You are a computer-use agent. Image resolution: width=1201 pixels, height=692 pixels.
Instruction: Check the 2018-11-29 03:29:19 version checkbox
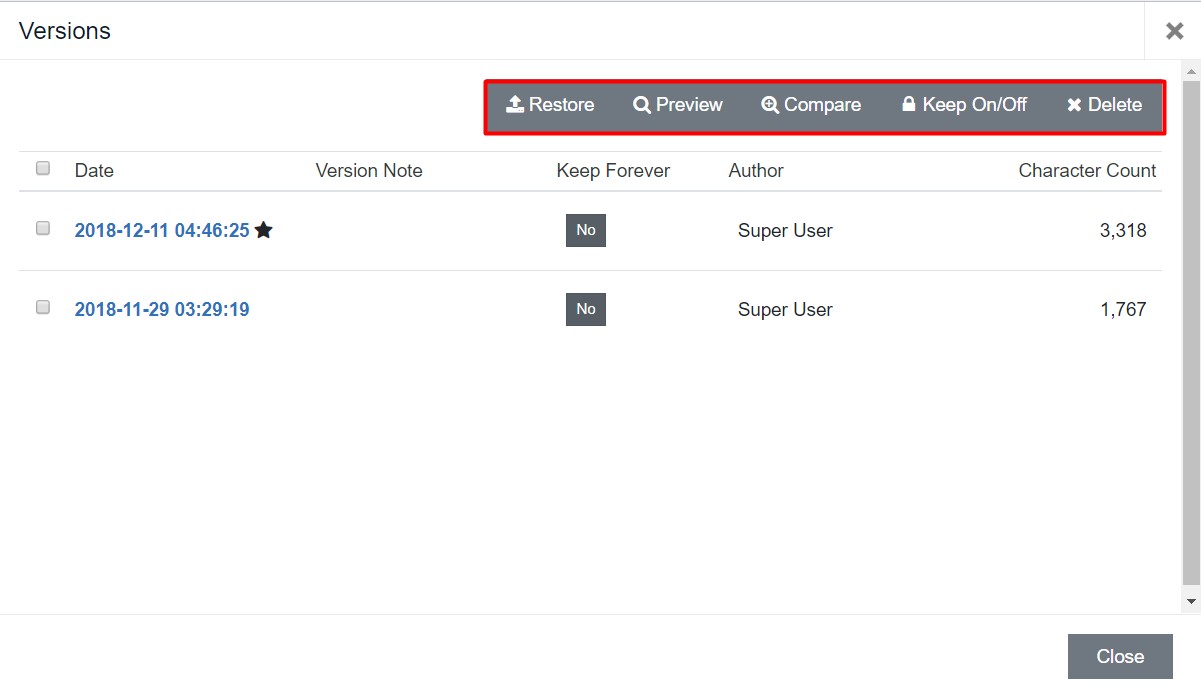point(43,307)
